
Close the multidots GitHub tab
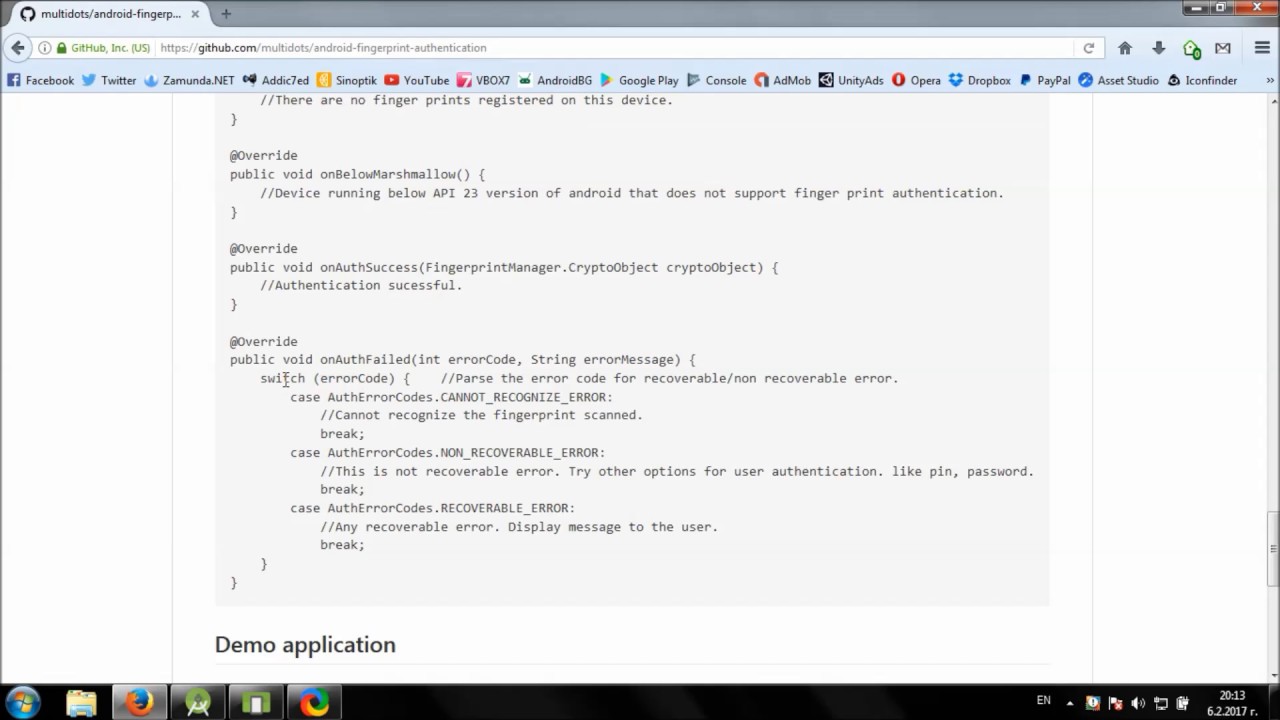[197, 14]
